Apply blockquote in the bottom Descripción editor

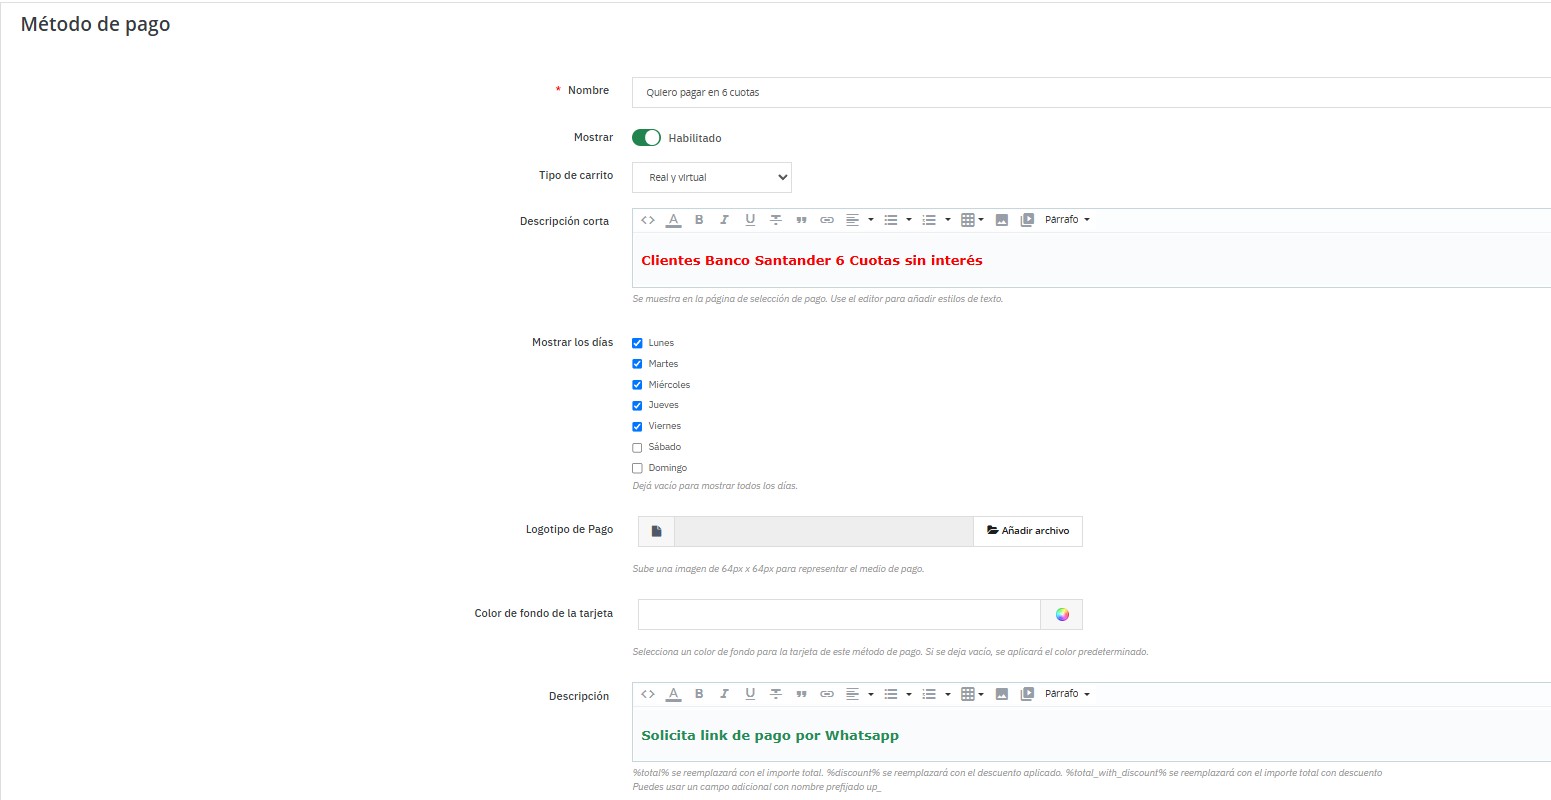click(801, 694)
